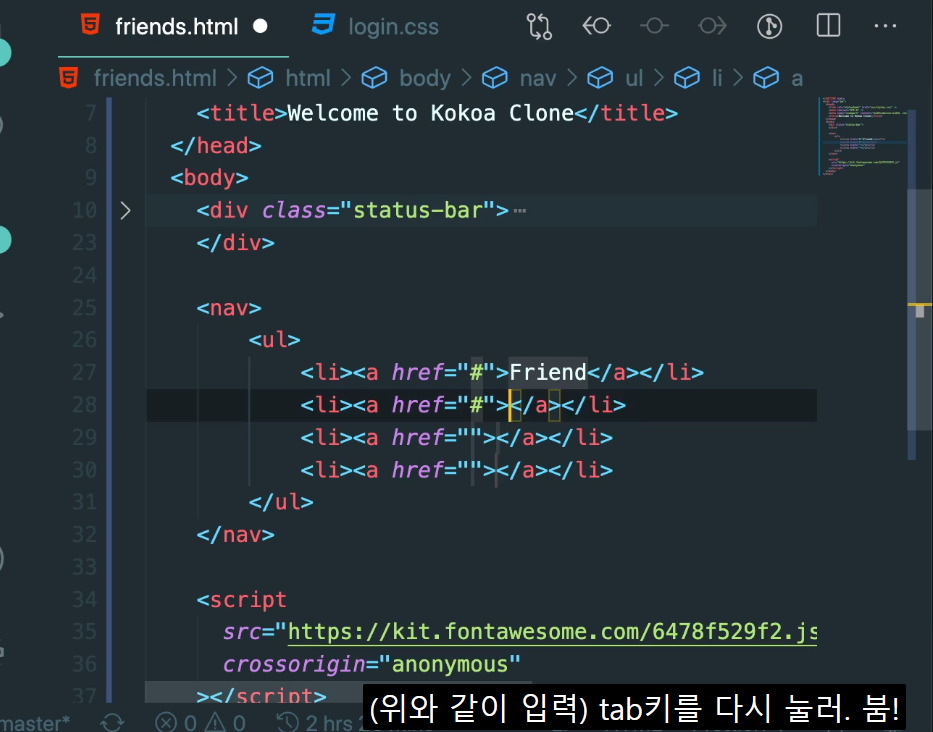Click the "anonymous" crossorigin value
The height and width of the screenshot is (732, 933).
click(449, 664)
